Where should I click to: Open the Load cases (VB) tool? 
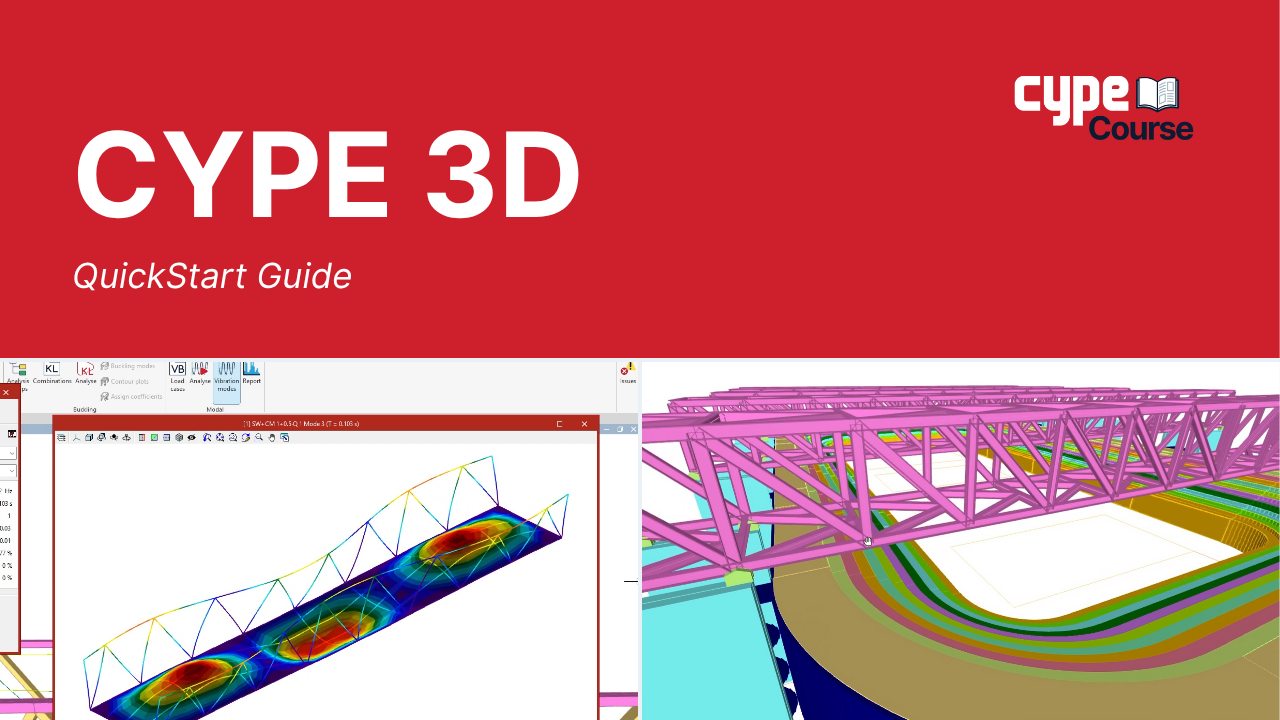178,374
